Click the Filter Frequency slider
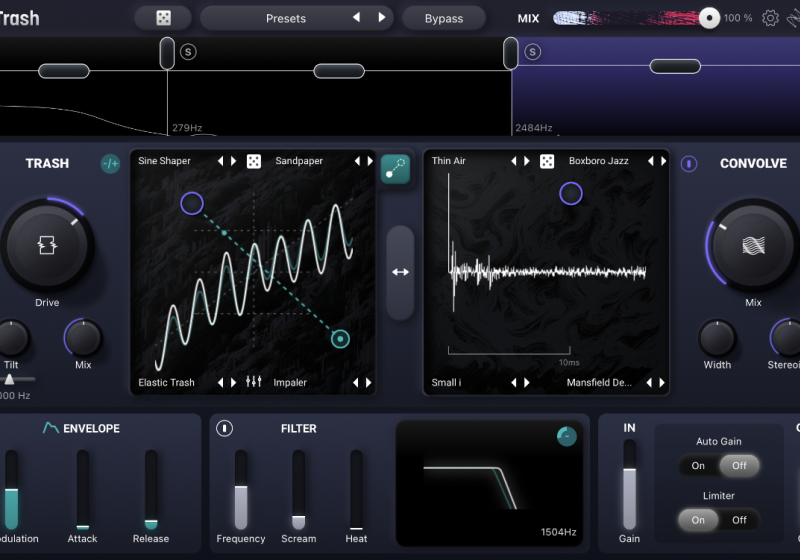The height and width of the screenshot is (560, 800). (x=241, y=490)
